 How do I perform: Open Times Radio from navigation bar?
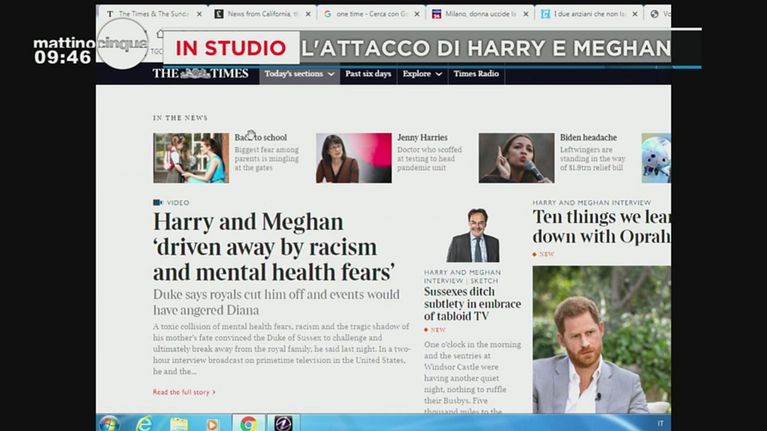click(476, 73)
